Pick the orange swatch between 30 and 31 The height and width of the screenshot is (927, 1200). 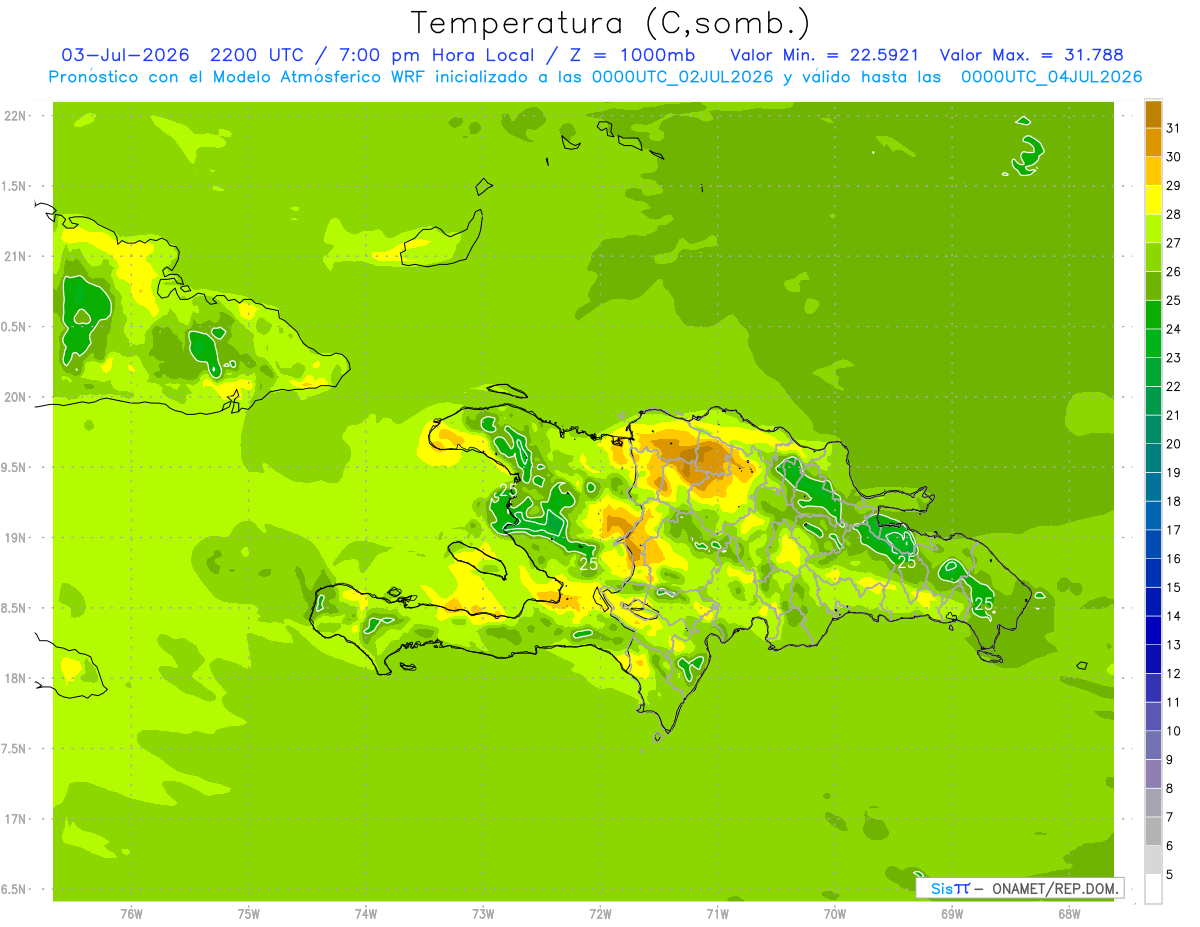(1153, 143)
